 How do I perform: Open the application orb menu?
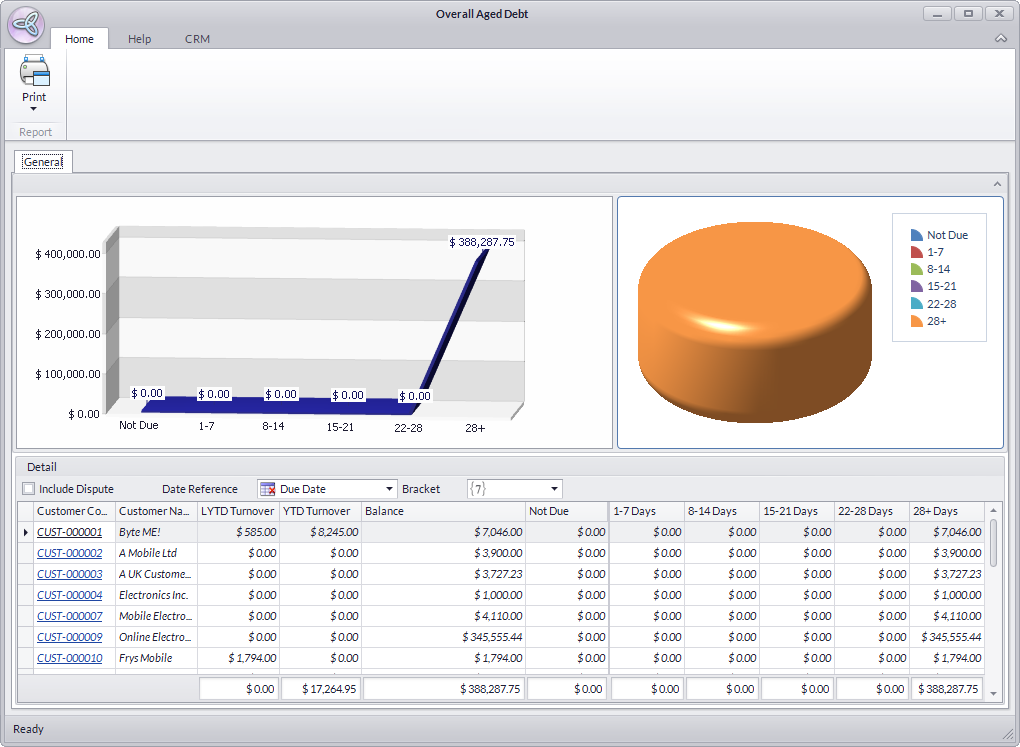pos(25,25)
